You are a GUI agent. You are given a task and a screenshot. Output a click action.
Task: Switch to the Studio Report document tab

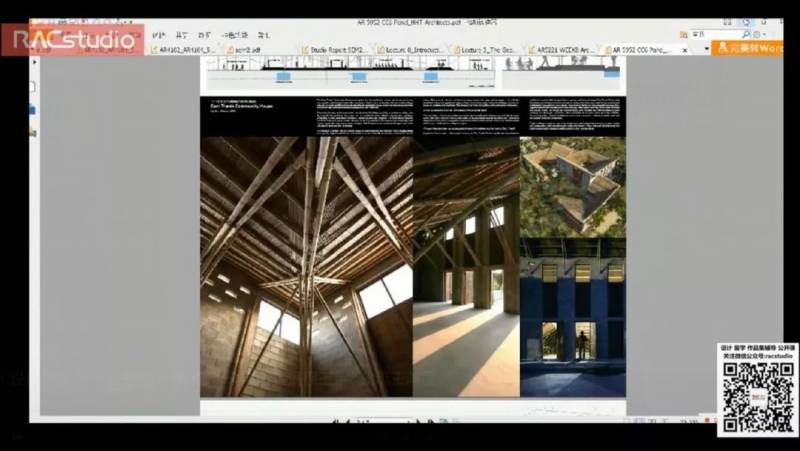[336, 49]
